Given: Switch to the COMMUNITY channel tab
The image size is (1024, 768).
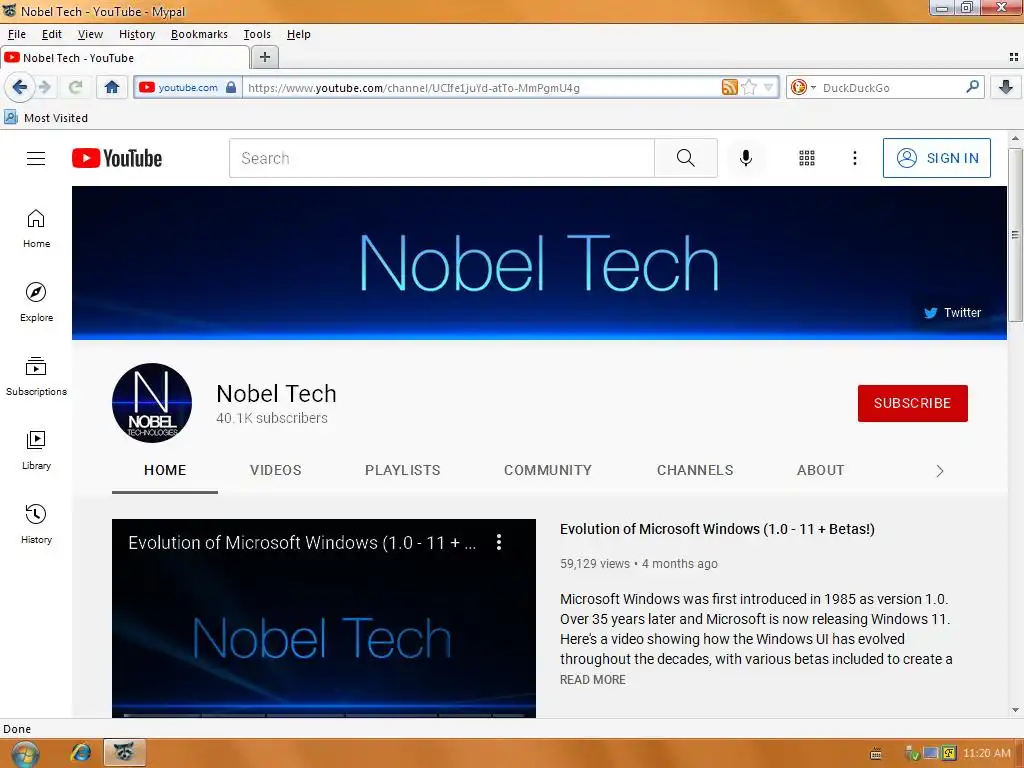Looking at the screenshot, I should pos(547,470).
